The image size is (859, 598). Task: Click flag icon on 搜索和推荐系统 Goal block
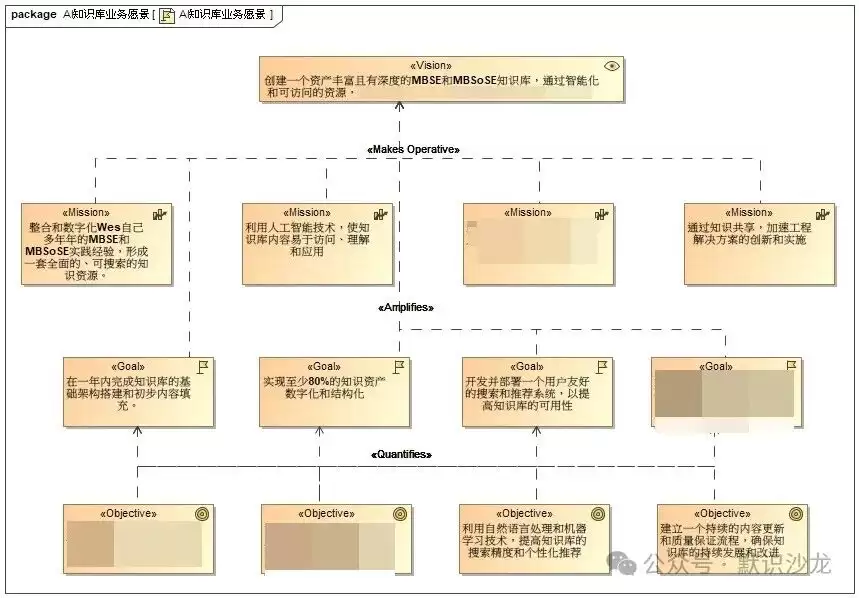click(602, 367)
